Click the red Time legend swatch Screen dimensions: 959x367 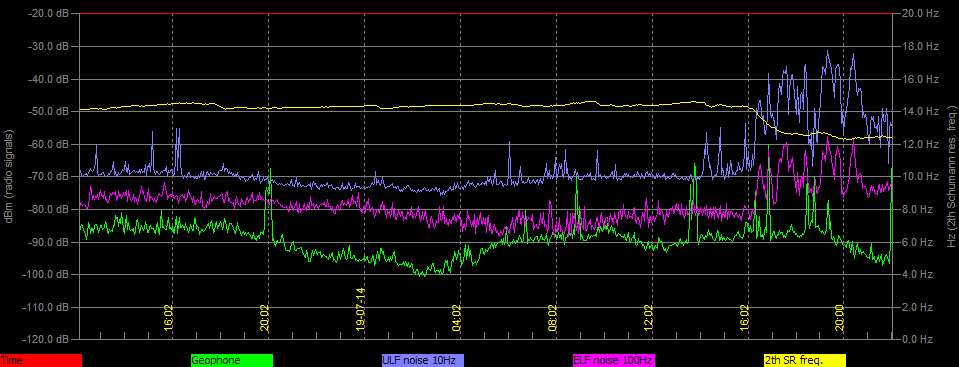[40, 360]
